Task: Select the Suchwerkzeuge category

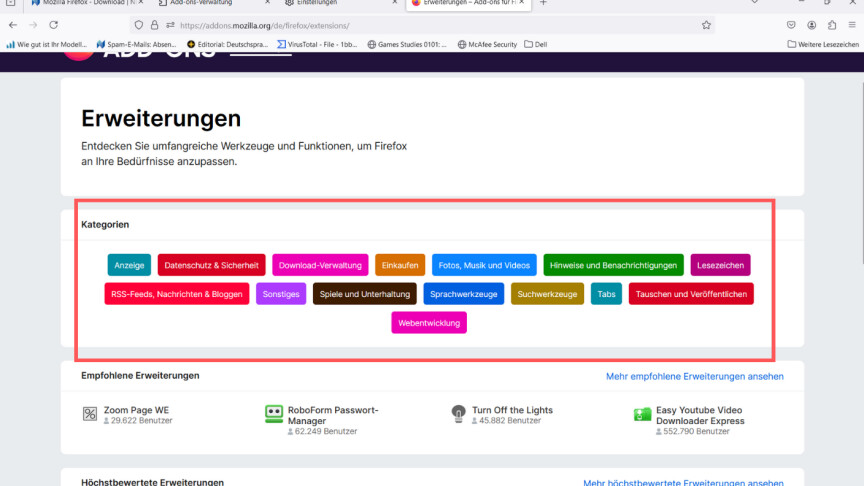Action: tap(547, 294)
